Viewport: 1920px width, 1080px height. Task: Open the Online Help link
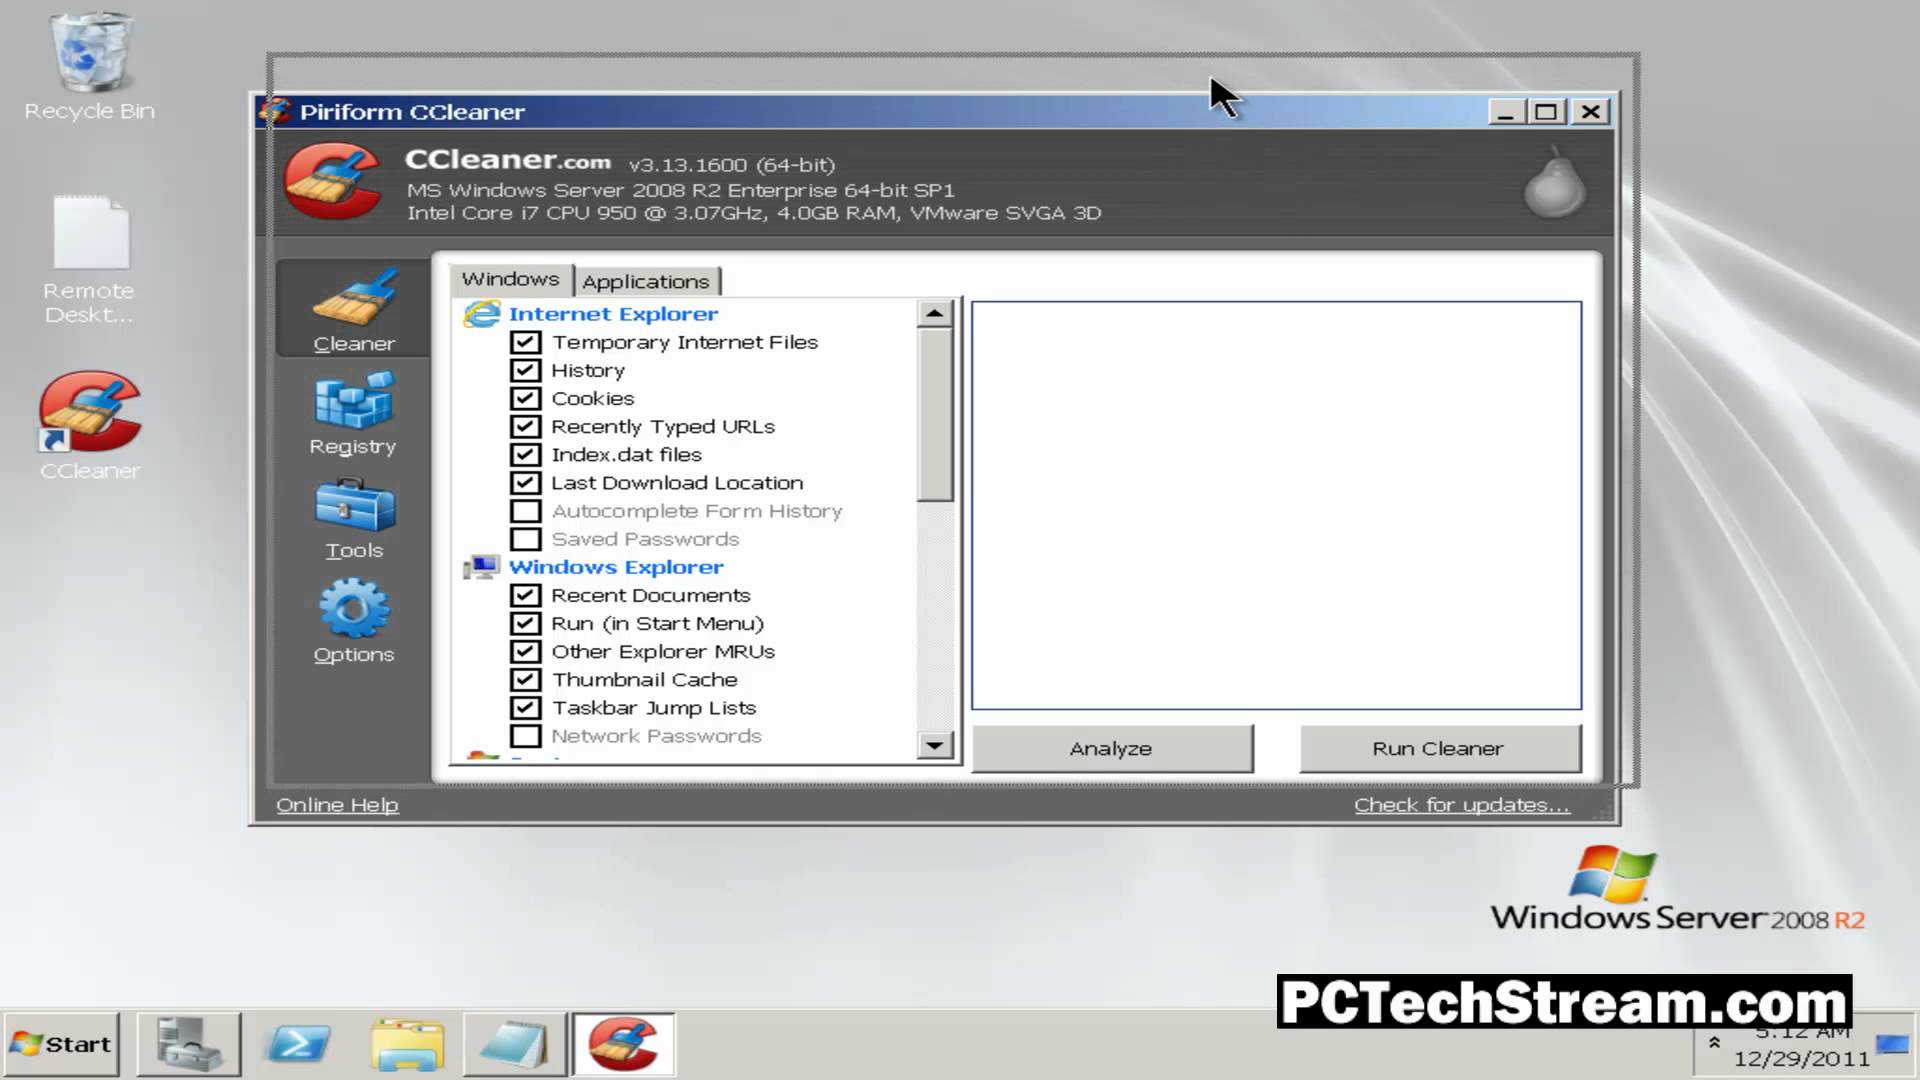click(336, 804)
